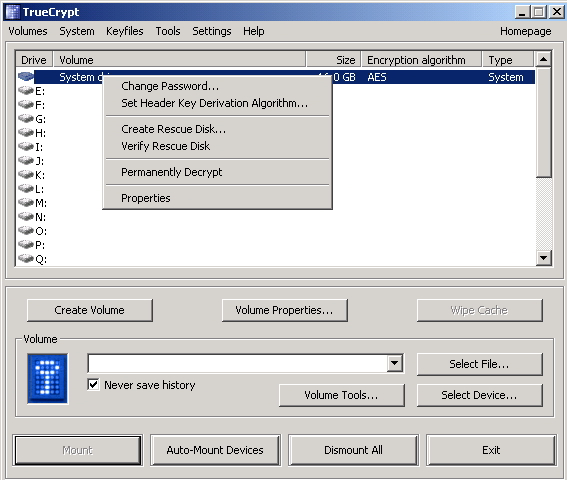Viewport: 567px width, 480px height.
Task: Click the drive list scroll up arrow
Action: [543, 59]
